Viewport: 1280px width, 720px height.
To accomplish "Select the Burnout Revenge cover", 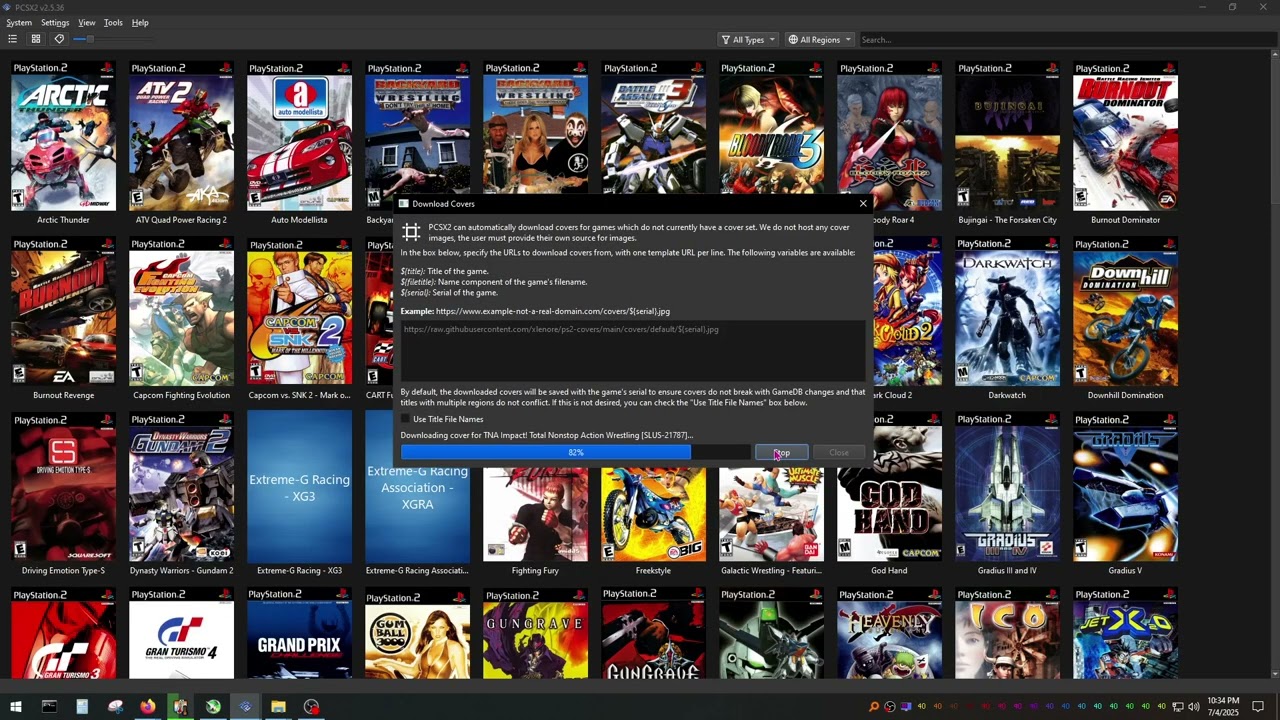I will tap(63, 311).
